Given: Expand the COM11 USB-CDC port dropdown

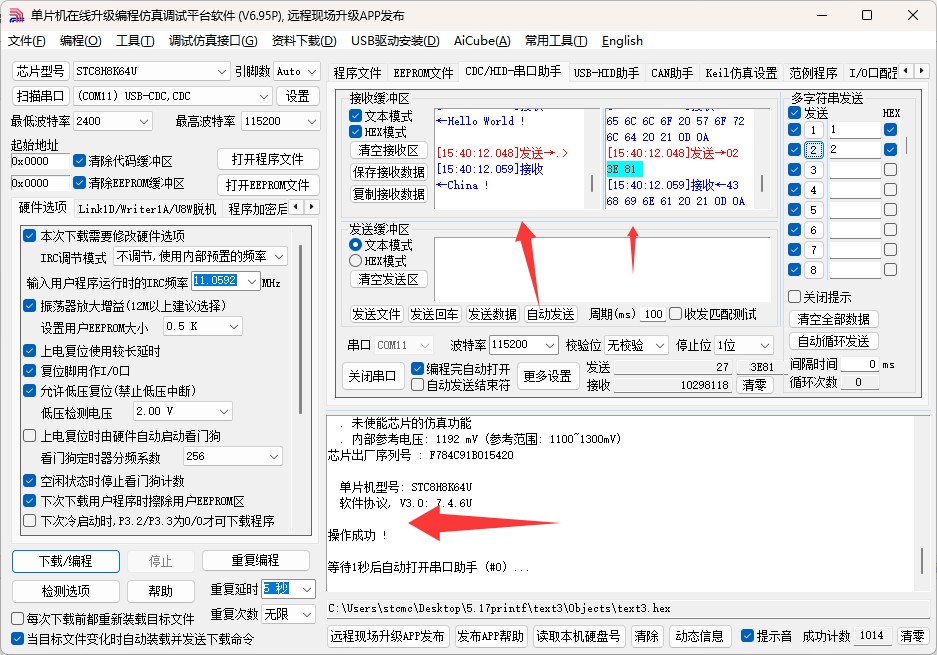Looking at the screenshot, I should pyautogui.click(x=264, y=96).
